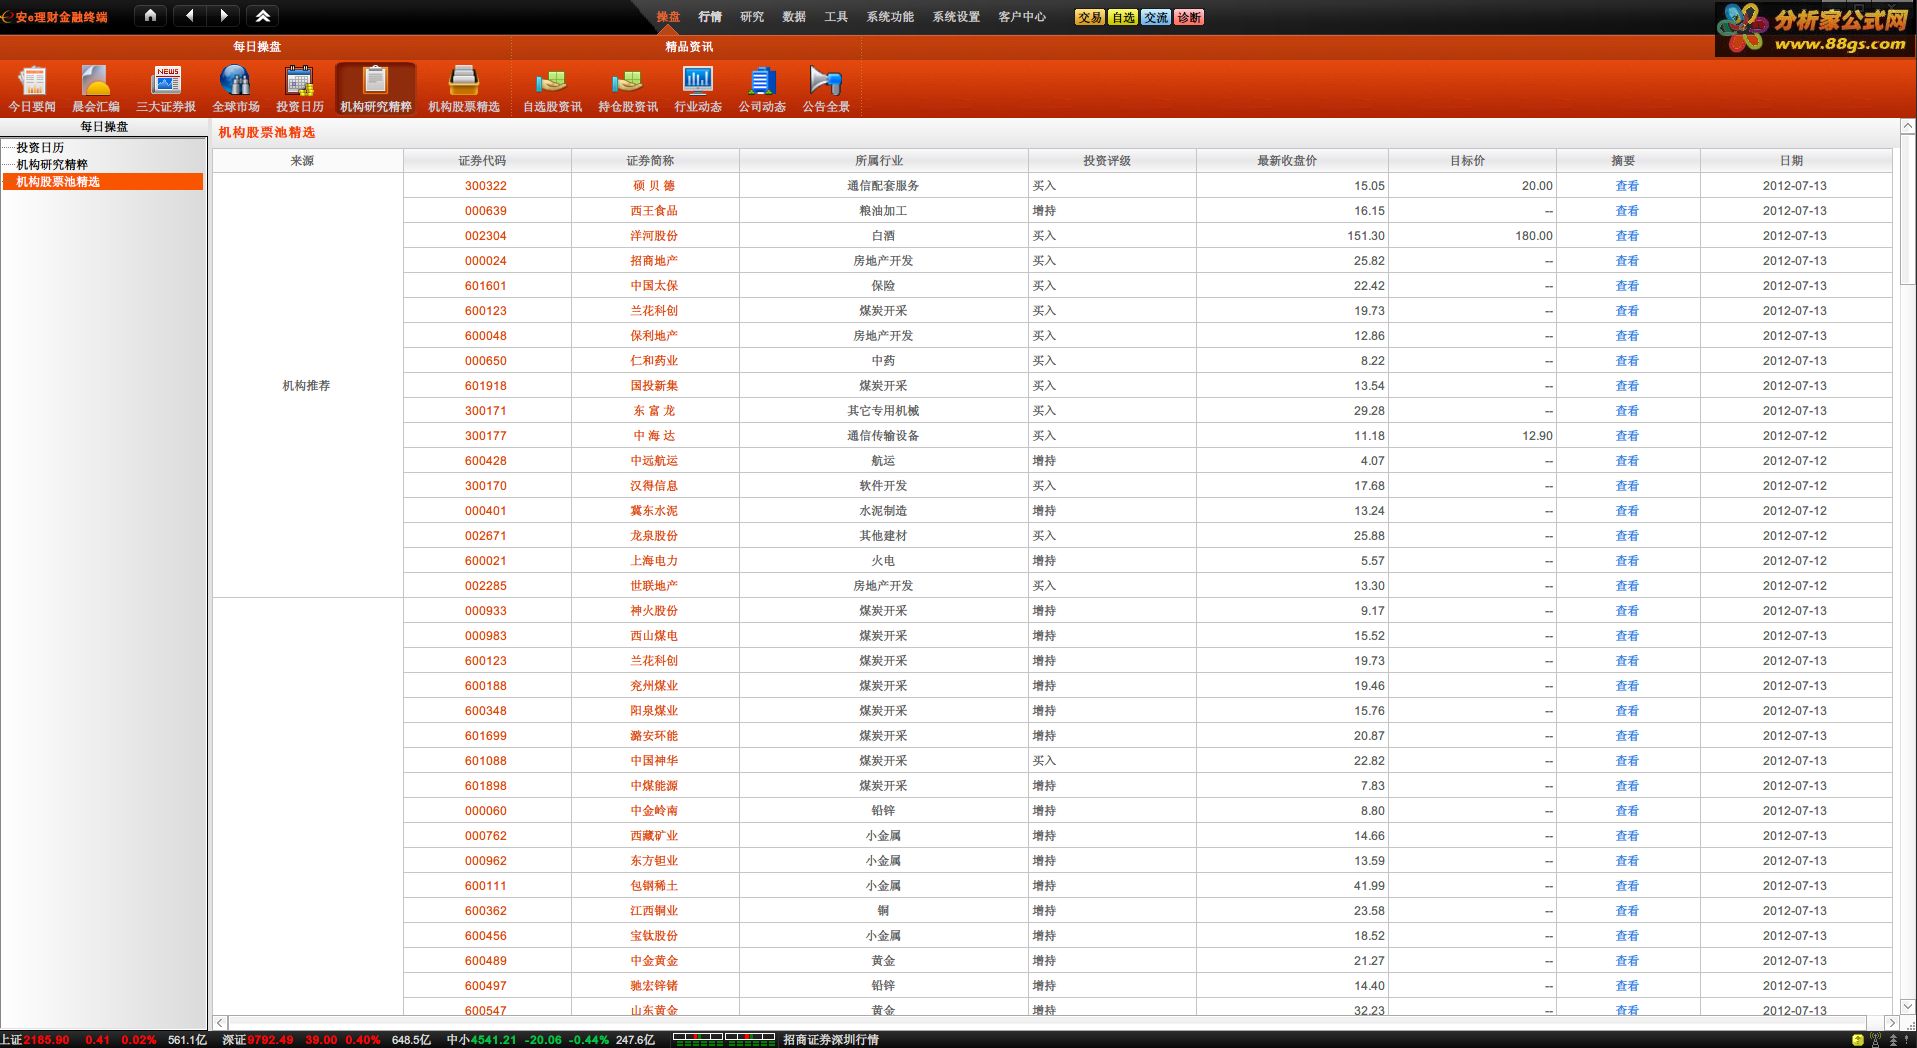Screen dimensions: 1917x1048
Task: Click the red 诊断 button
Action: pyautogui.click(x=1189, y=17)
